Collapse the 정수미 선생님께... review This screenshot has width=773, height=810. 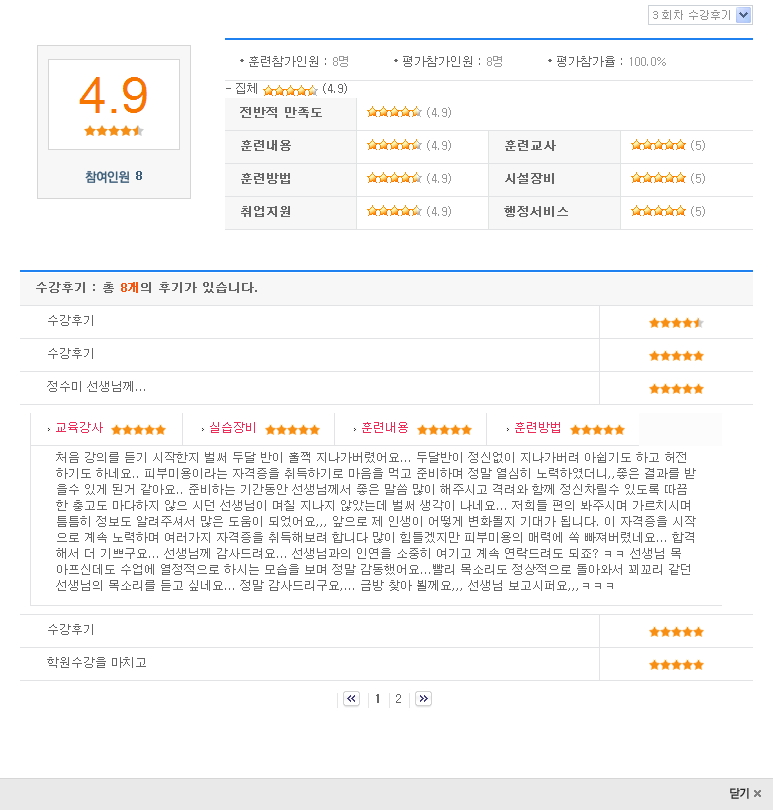(96, 387)
